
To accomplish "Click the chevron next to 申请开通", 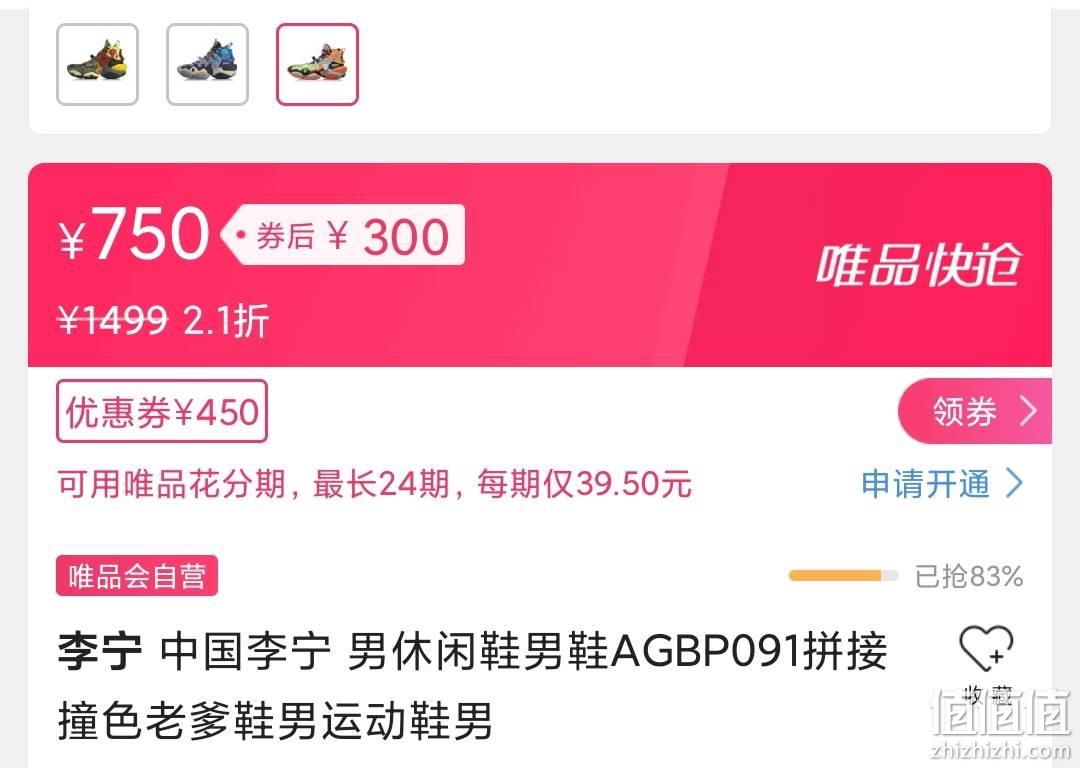I will (x=1015, y=484).
